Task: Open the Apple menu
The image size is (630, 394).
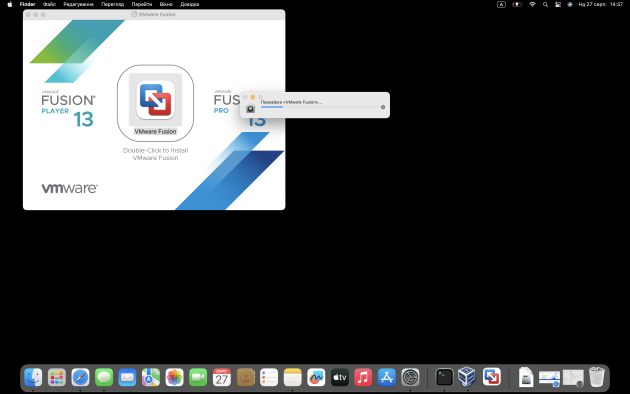Action: pos(10,4)
